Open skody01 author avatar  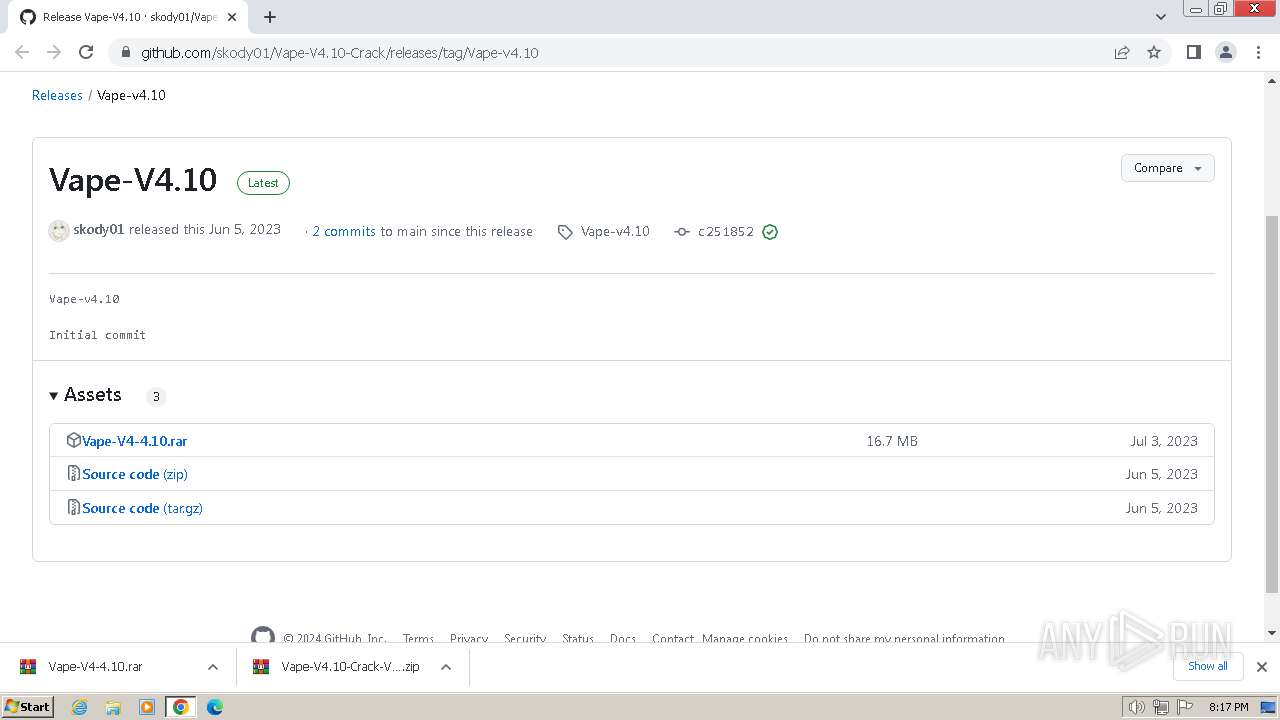pos(59,231)
